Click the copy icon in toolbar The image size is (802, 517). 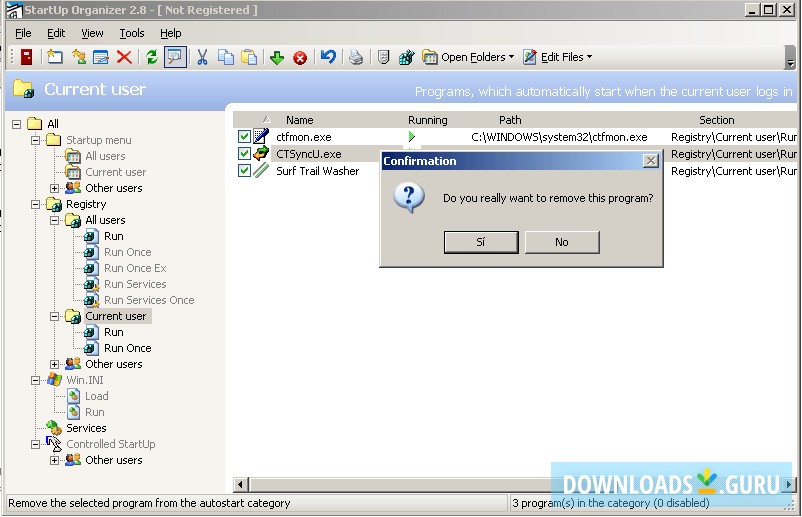tap(226, 57)
